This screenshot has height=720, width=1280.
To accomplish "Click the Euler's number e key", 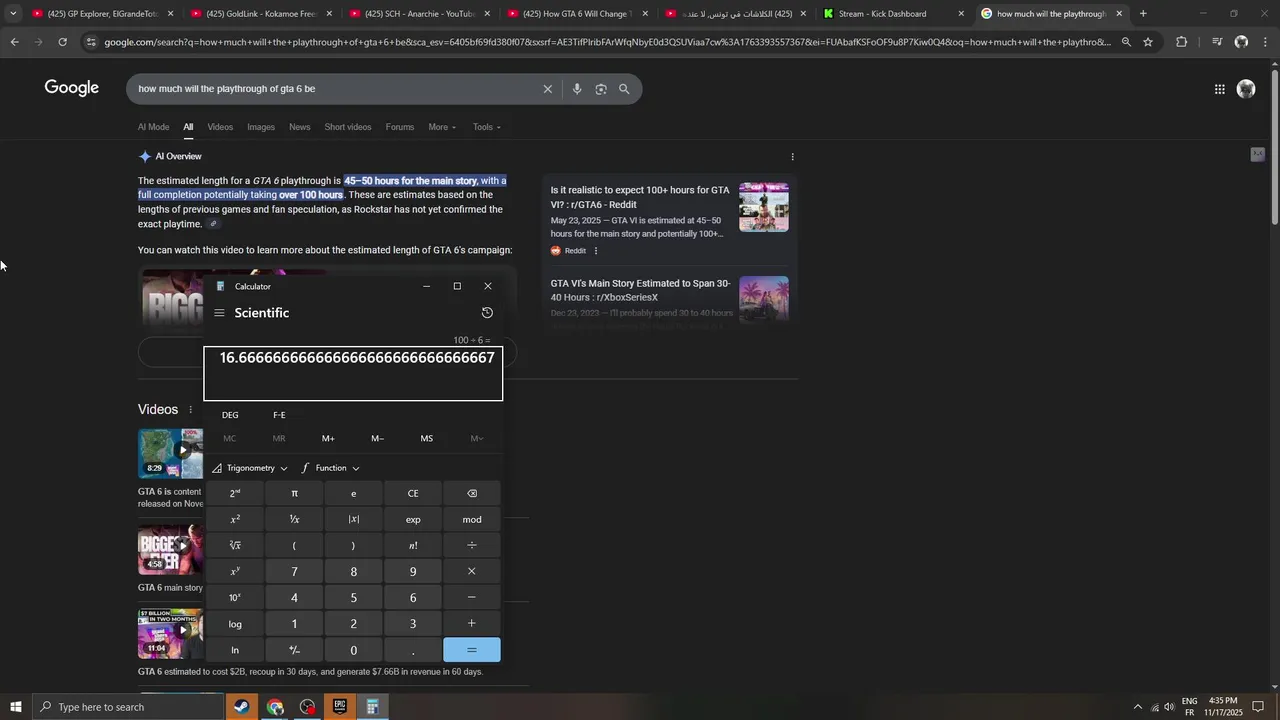I will tap(353, 493).
